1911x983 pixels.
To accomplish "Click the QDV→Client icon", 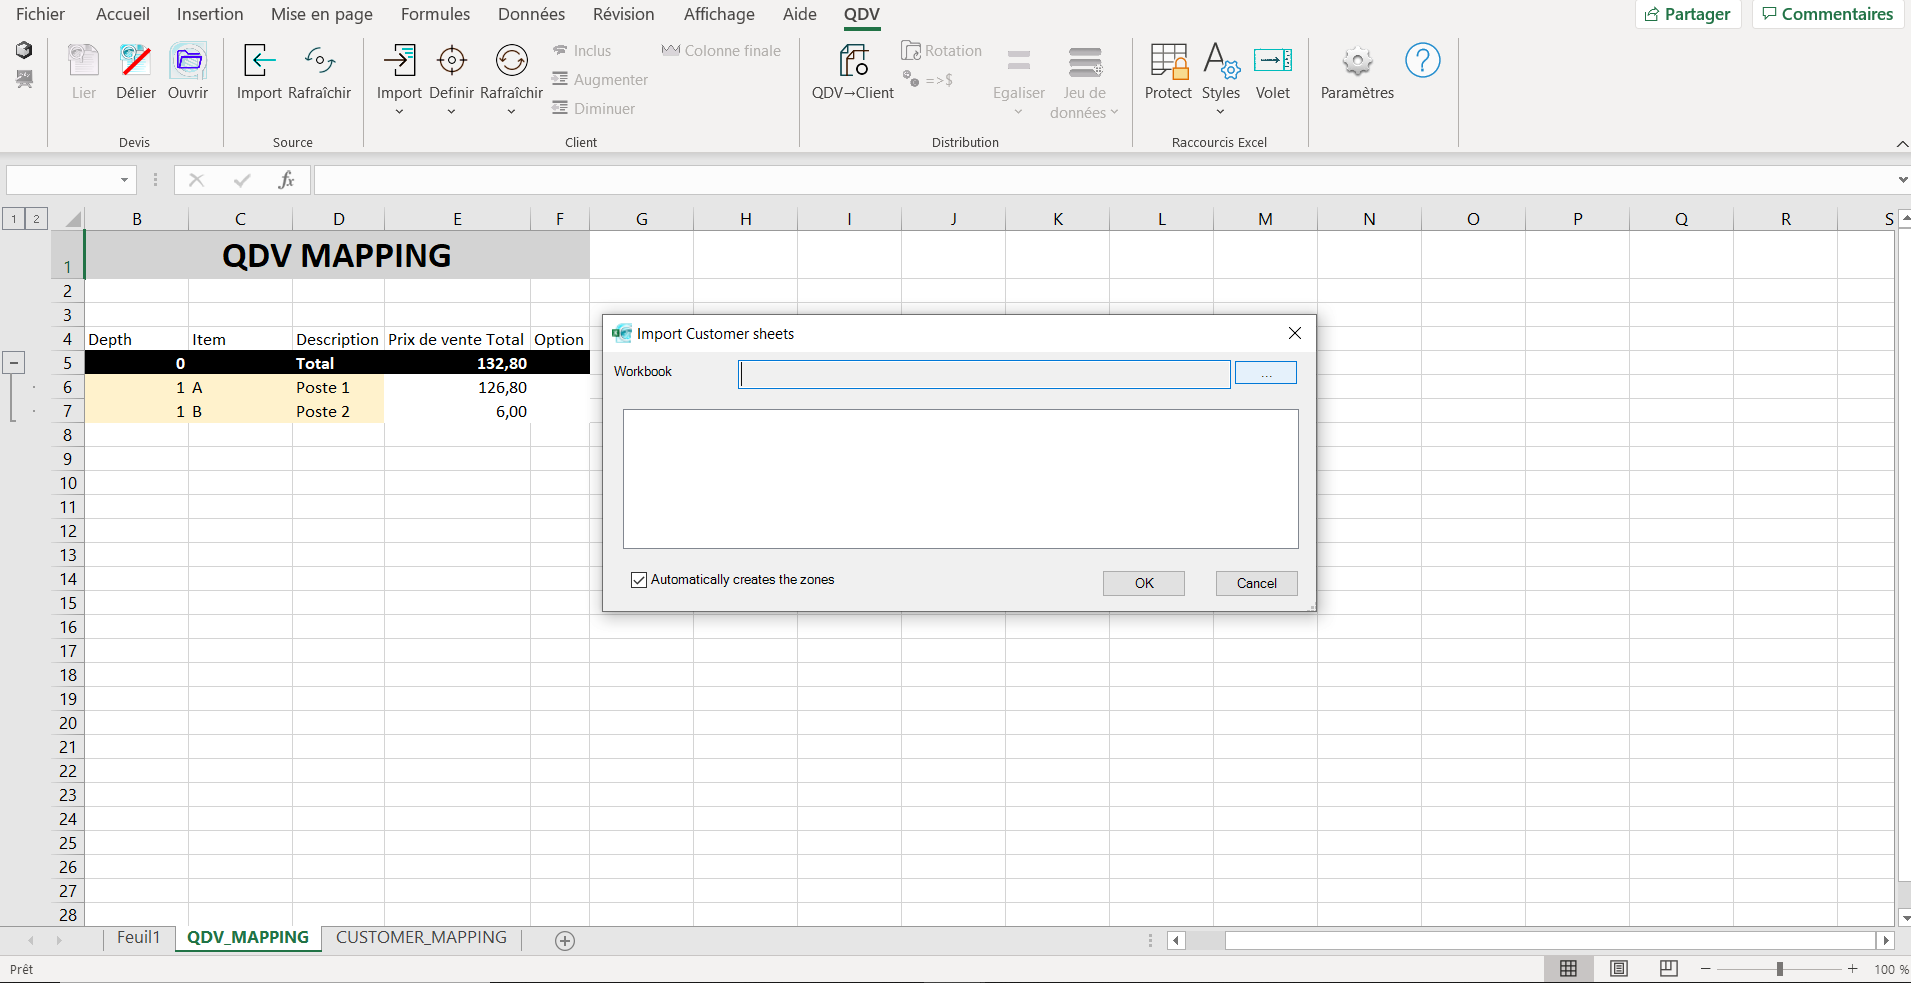I will (853, 61).
